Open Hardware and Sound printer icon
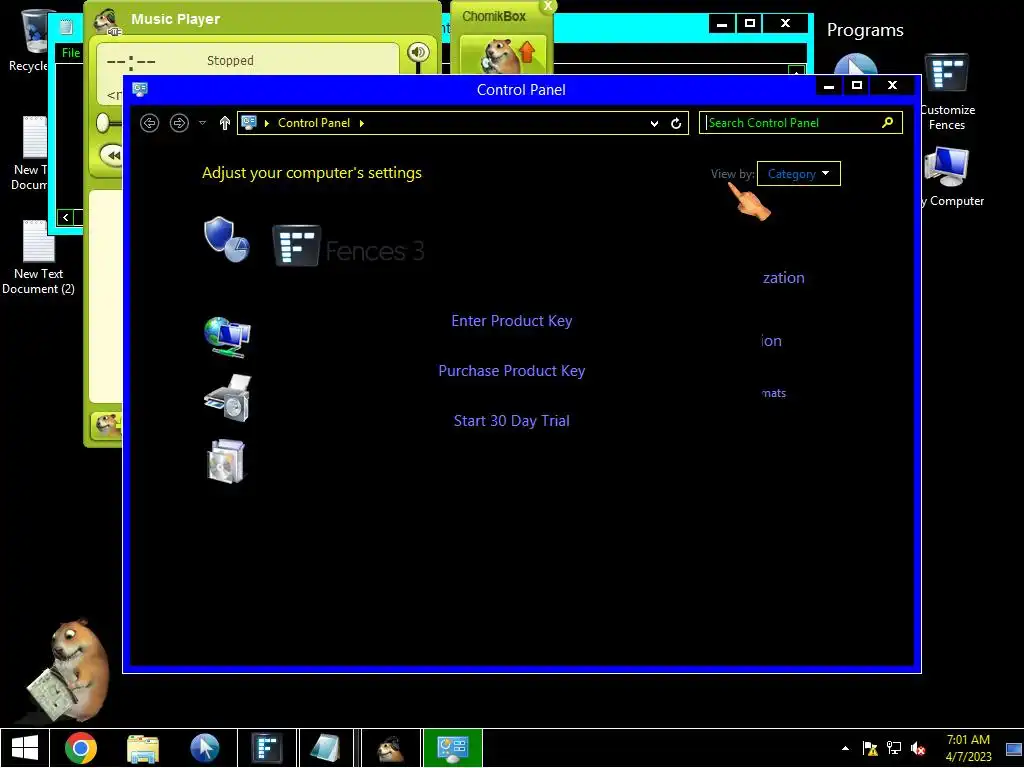 pyautogui.click(x=227, y=398)
